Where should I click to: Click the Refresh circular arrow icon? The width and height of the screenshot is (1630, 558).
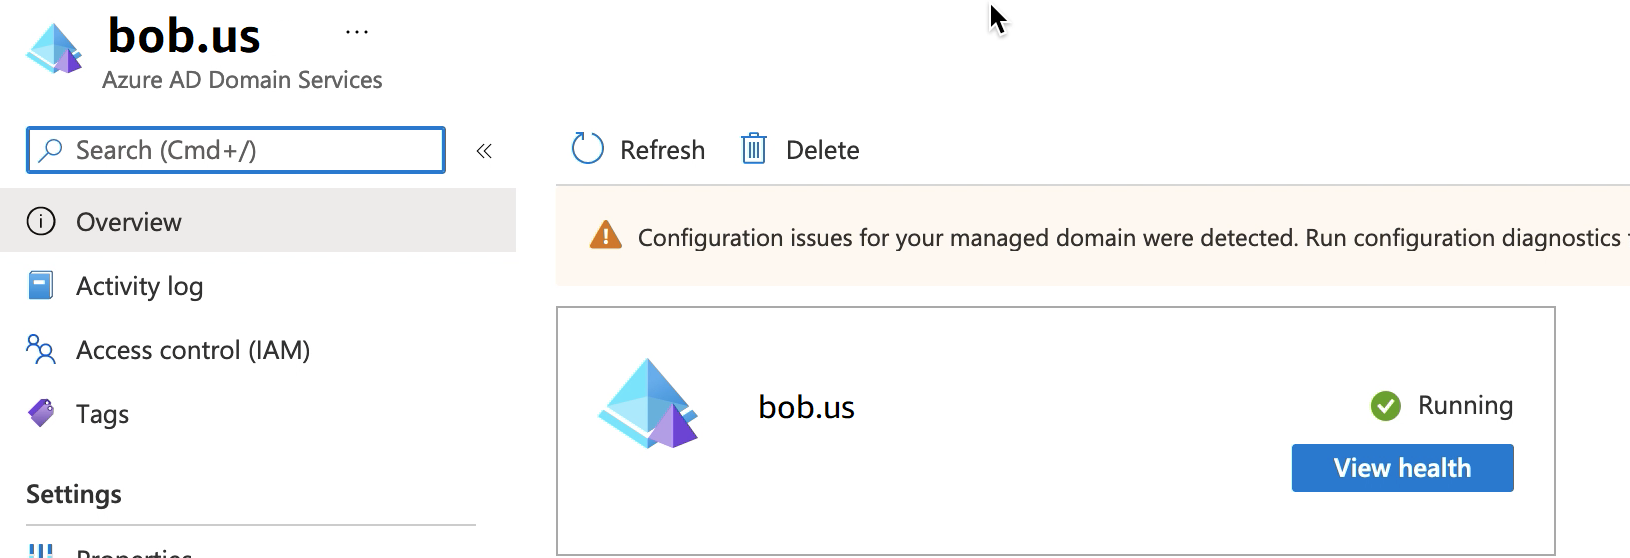(x=587, y=149)
